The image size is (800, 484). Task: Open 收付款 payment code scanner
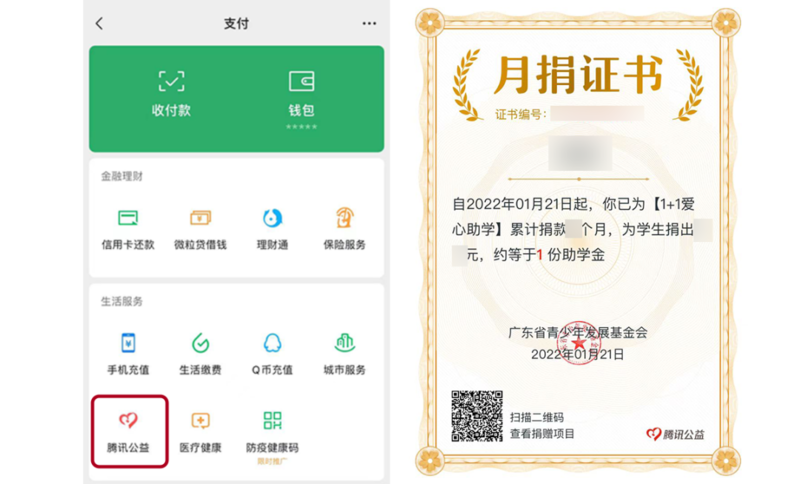point(171,94)
